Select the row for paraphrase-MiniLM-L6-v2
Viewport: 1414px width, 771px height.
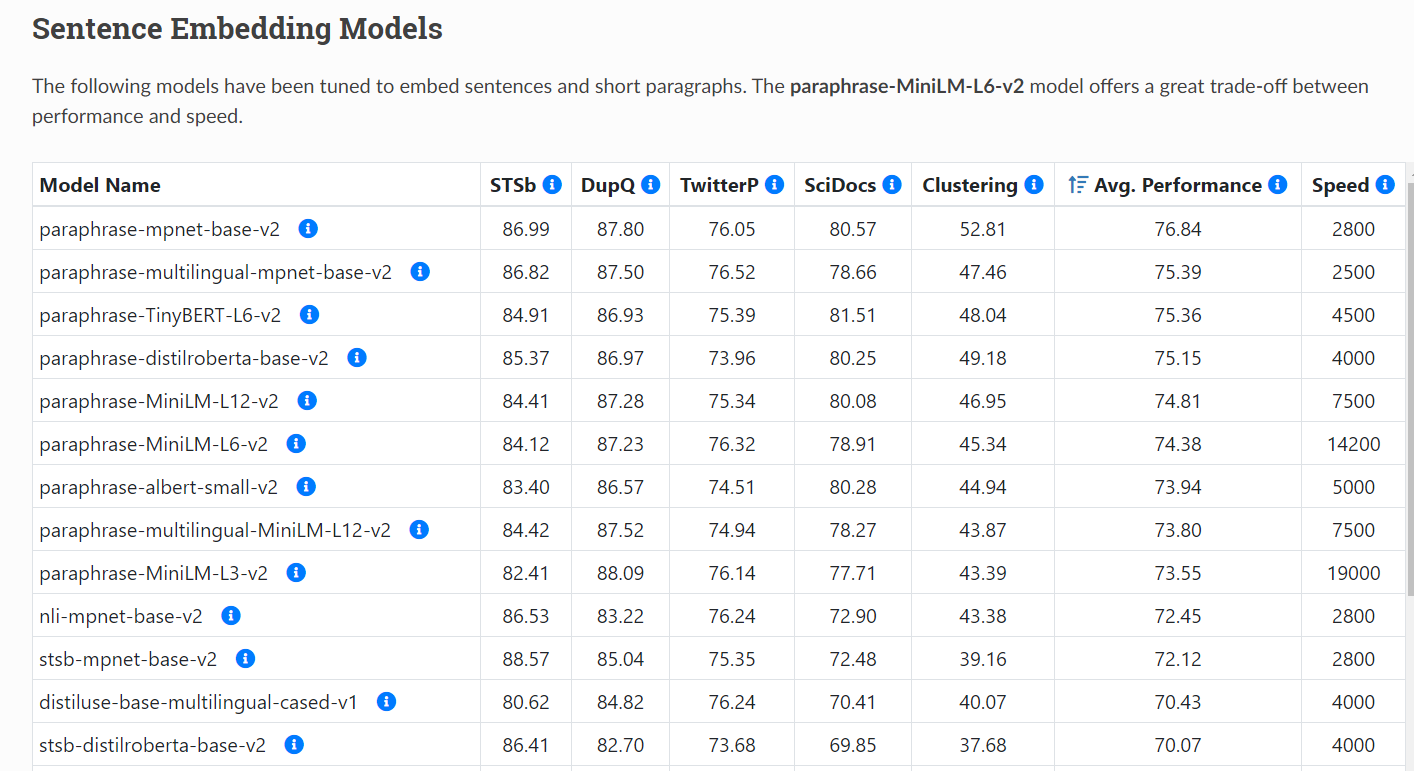click(153, 443)
